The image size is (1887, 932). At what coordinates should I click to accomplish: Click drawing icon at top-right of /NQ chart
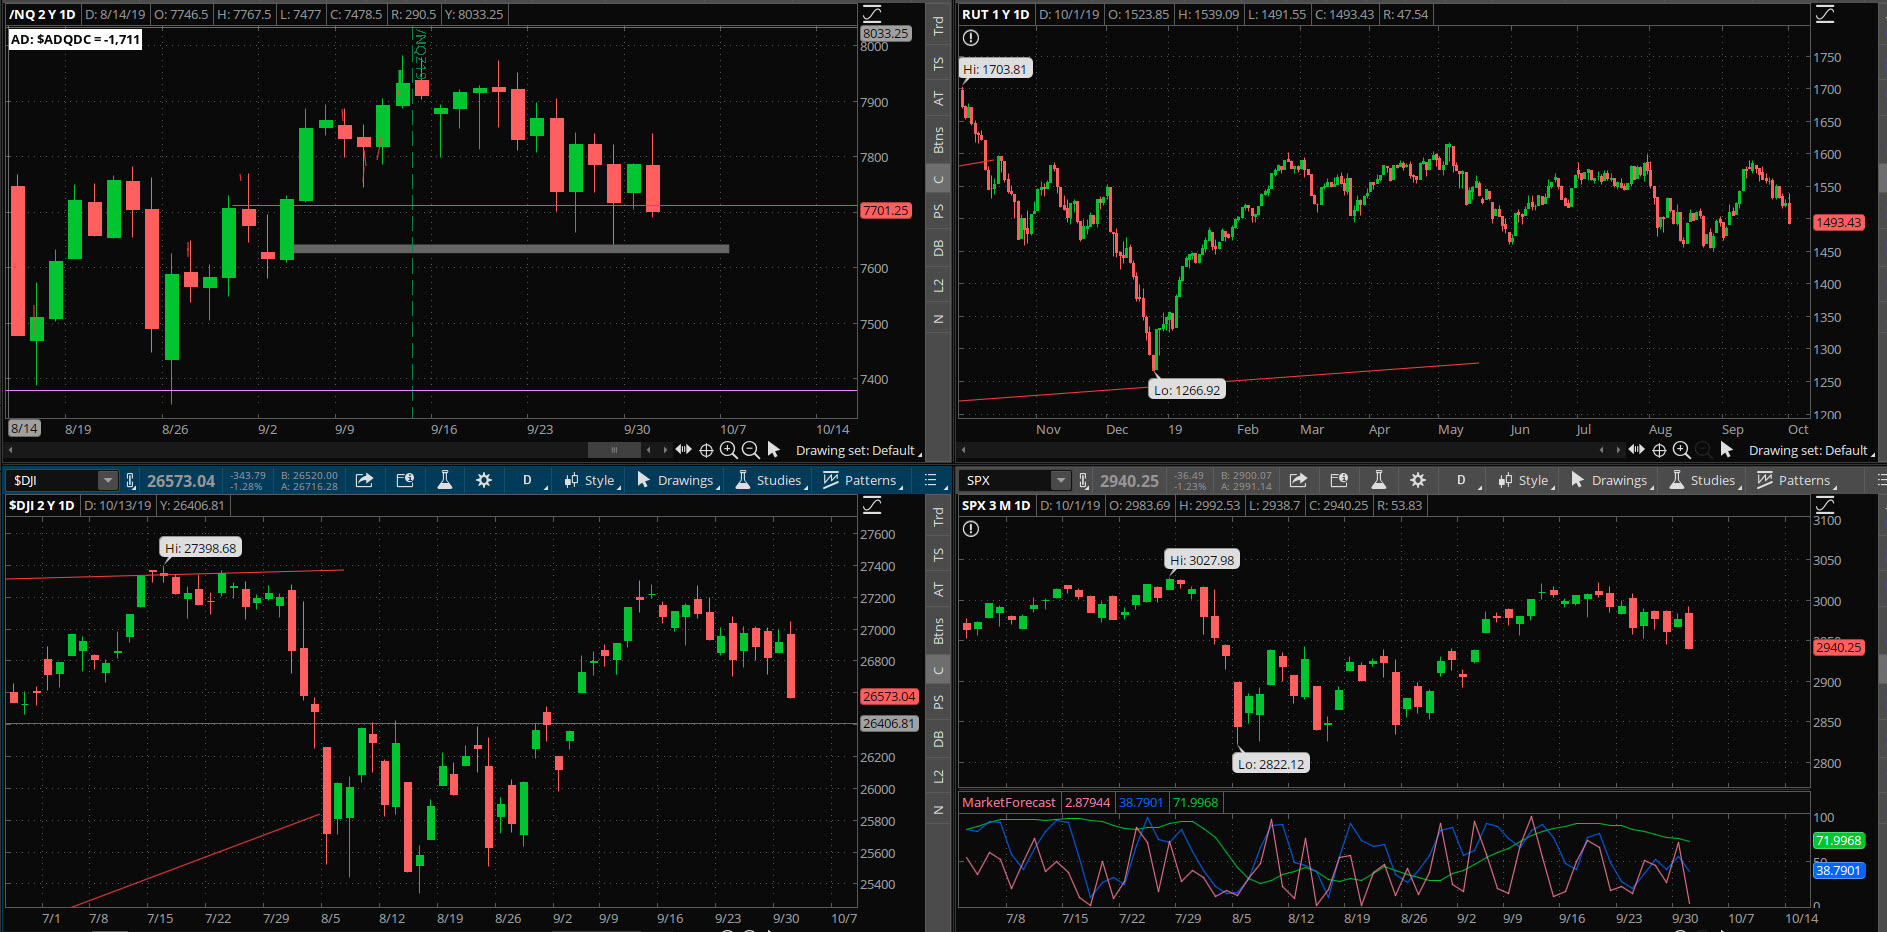[x=872, y=14]
